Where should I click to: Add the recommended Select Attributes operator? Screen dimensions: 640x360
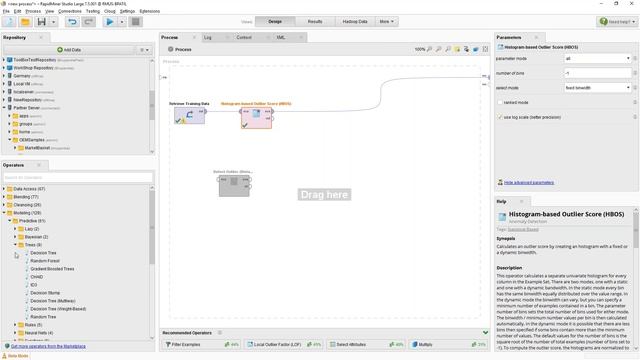367,344
